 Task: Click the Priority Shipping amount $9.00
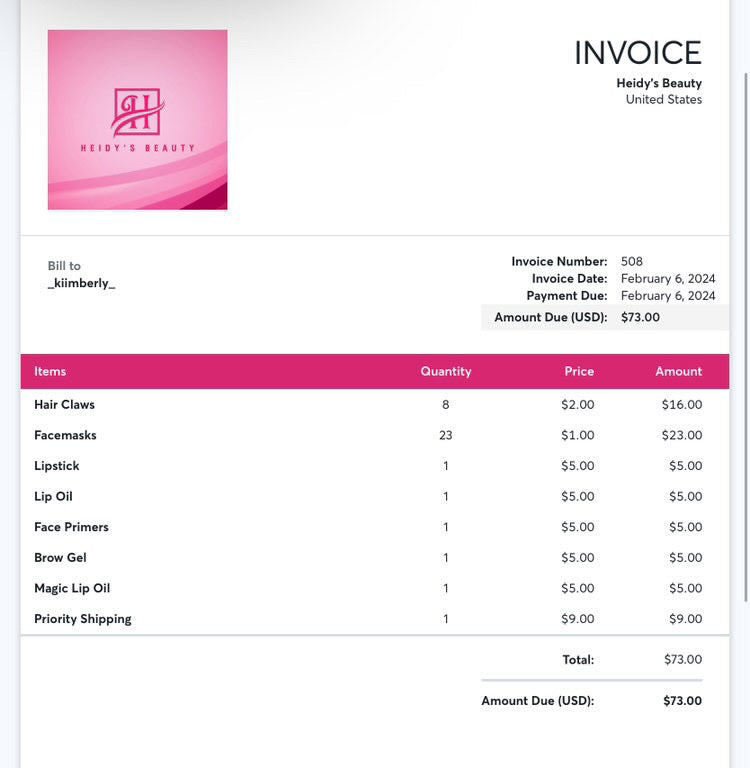pos(685,619)
